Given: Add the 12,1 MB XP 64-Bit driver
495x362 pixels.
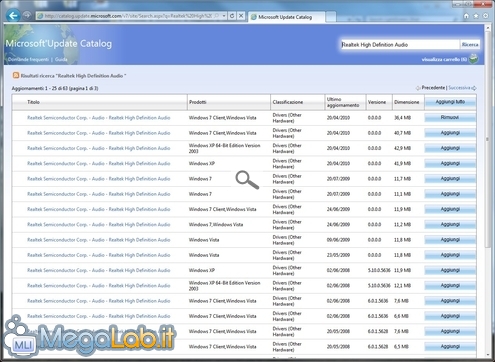Looking at the screenshot, I should [450, 285].
